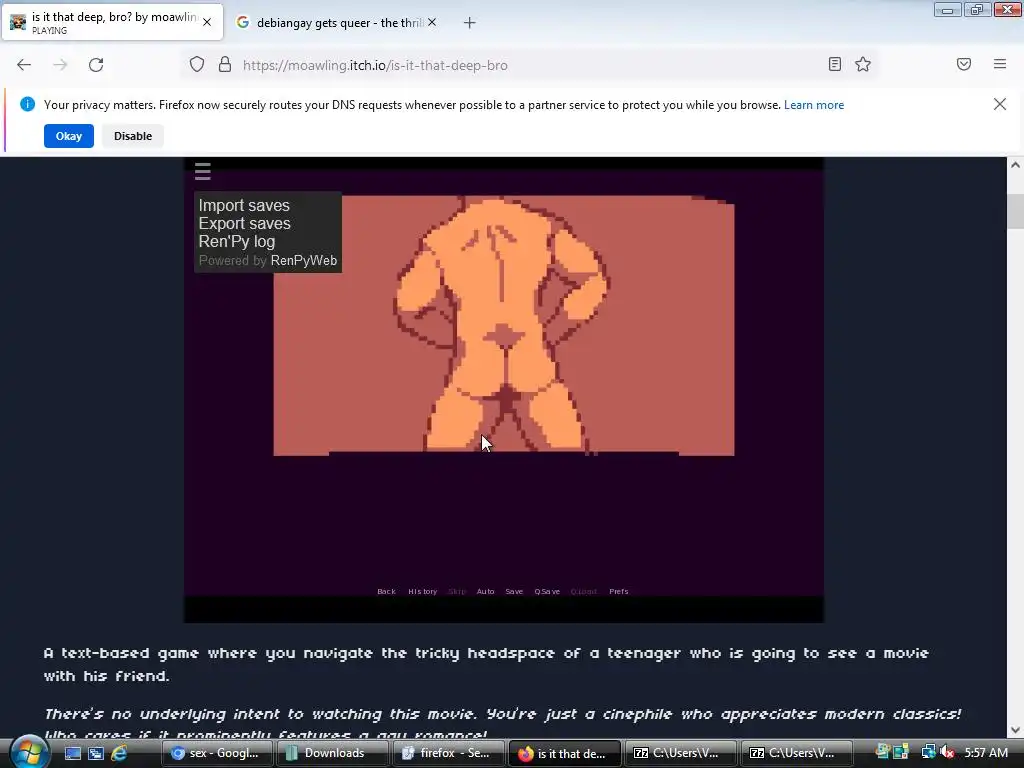Click the Okay button

[69, 136]
